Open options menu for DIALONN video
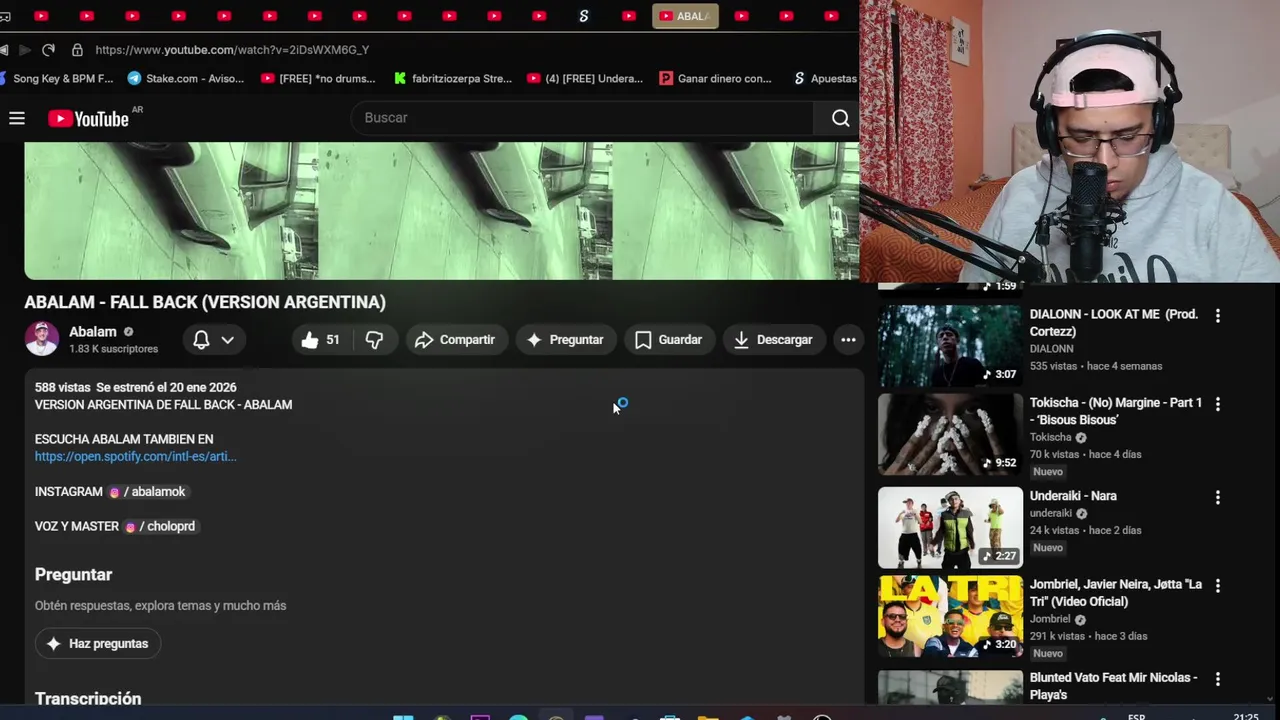The image size is (1280, 720). pos(1217,316)
